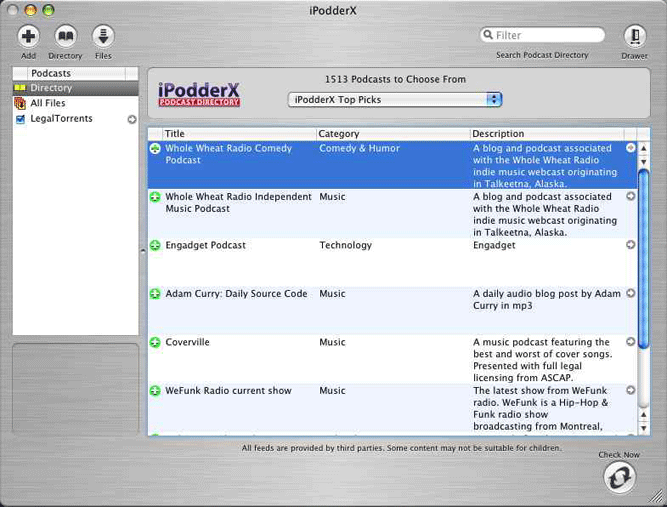Click the All Files icon
667x507 pixels.
[x=20, y=103]
